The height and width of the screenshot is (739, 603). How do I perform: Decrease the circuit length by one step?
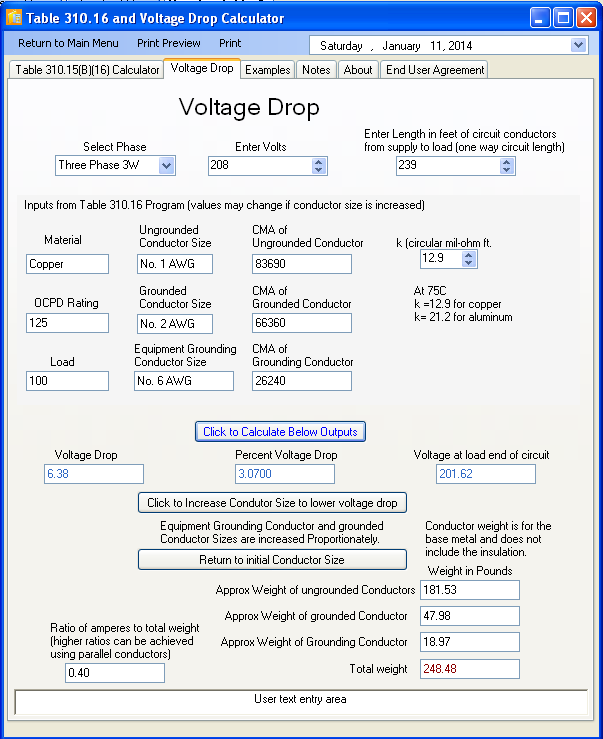(x=507, y=170)
